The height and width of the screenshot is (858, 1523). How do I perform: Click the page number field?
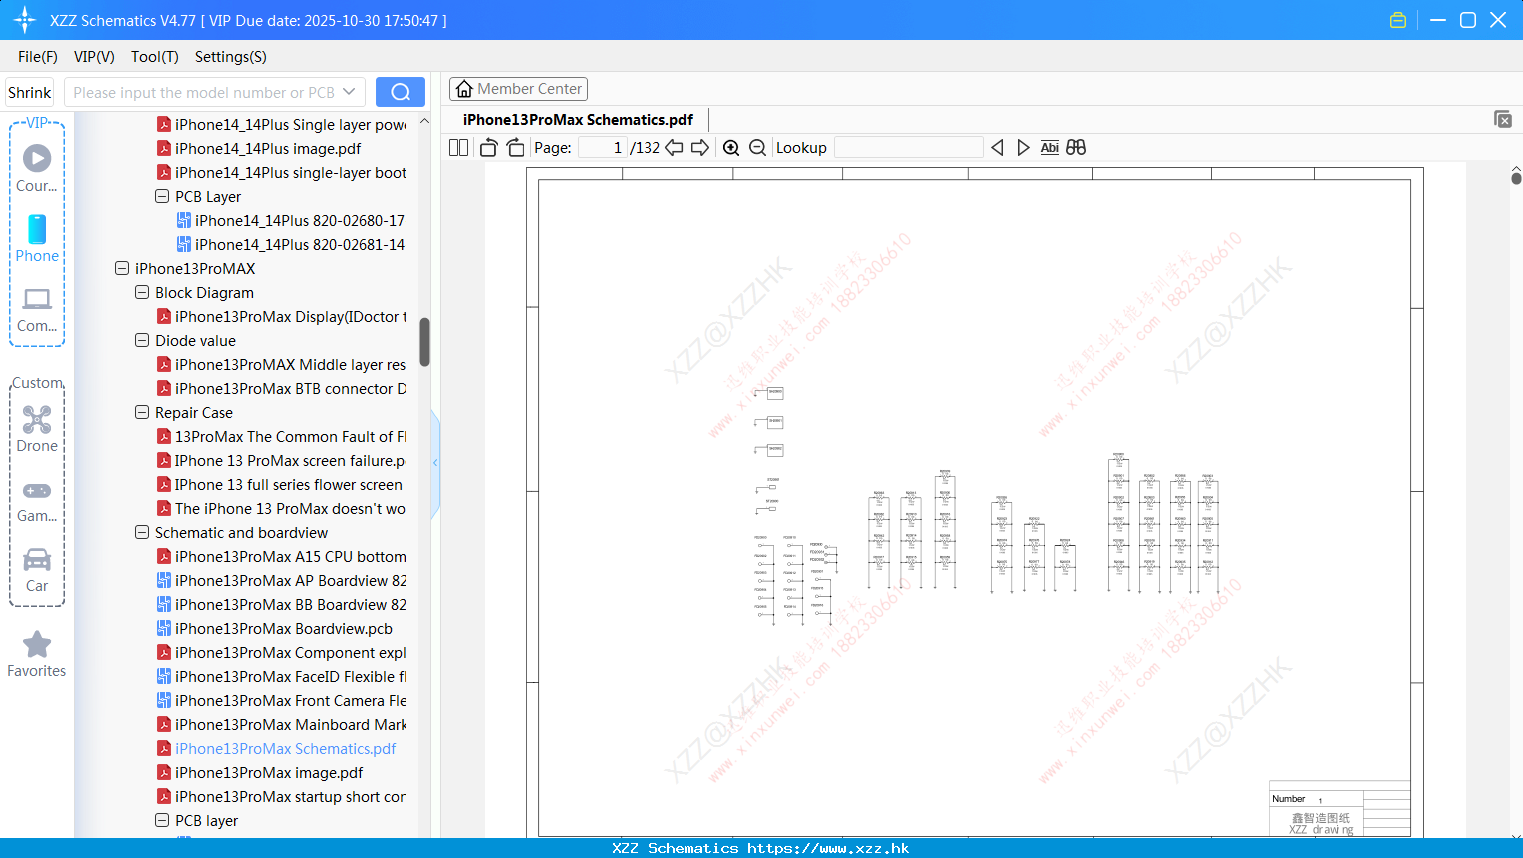[x=603, y=148]
